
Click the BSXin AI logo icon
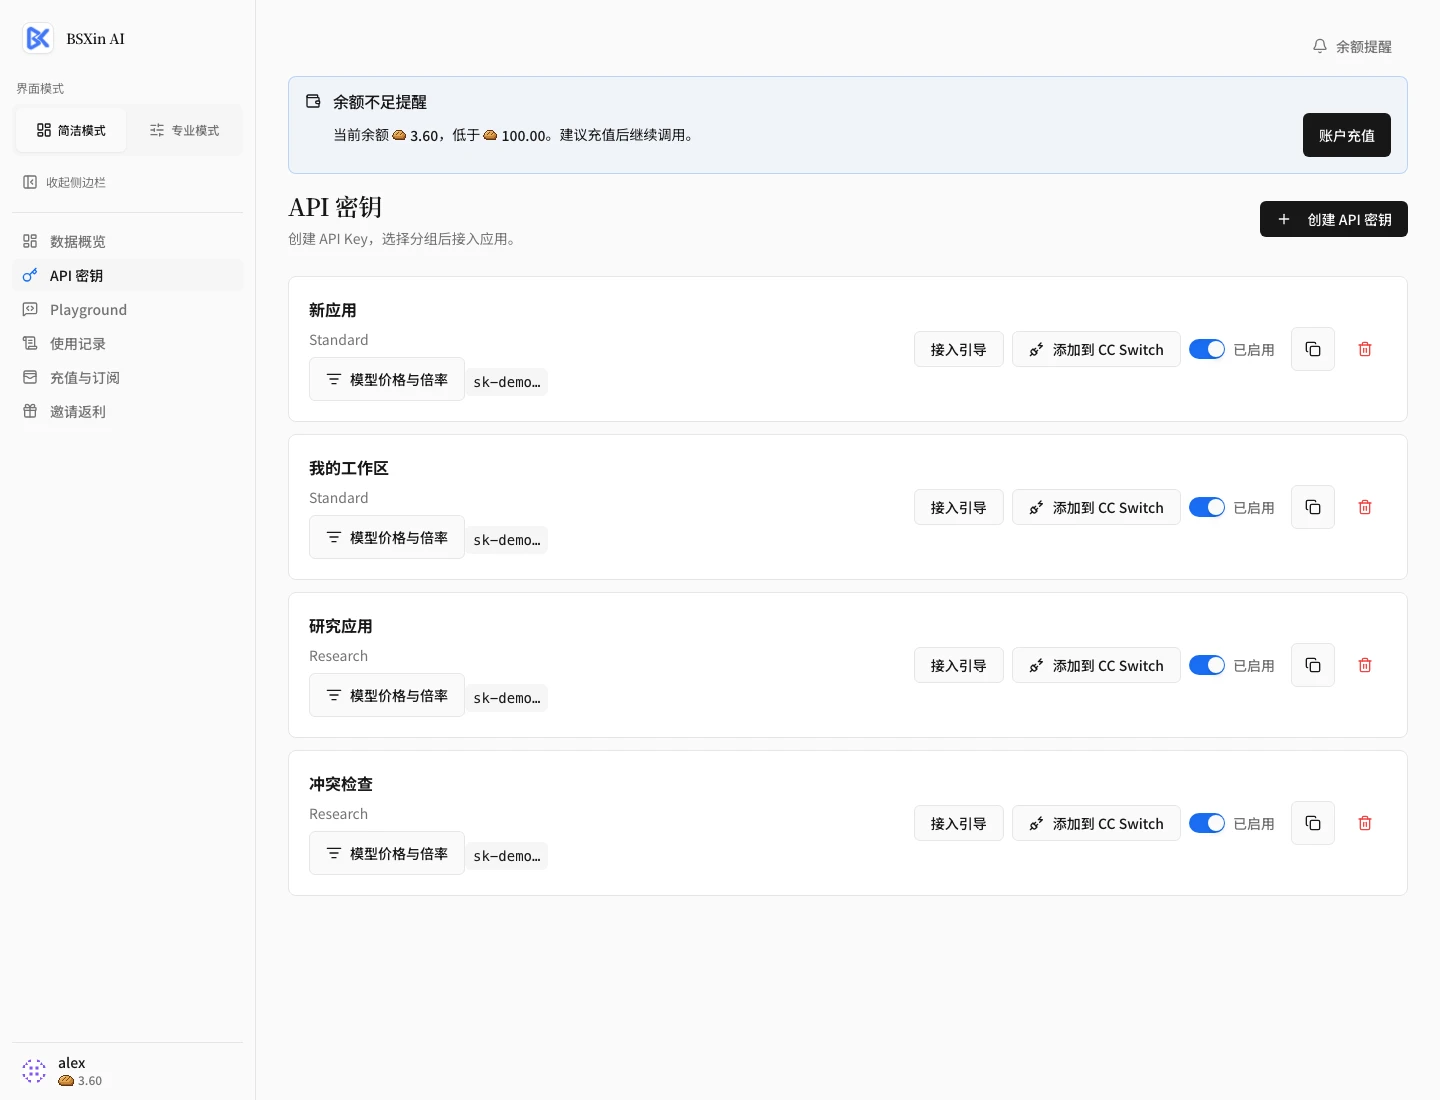38,38
